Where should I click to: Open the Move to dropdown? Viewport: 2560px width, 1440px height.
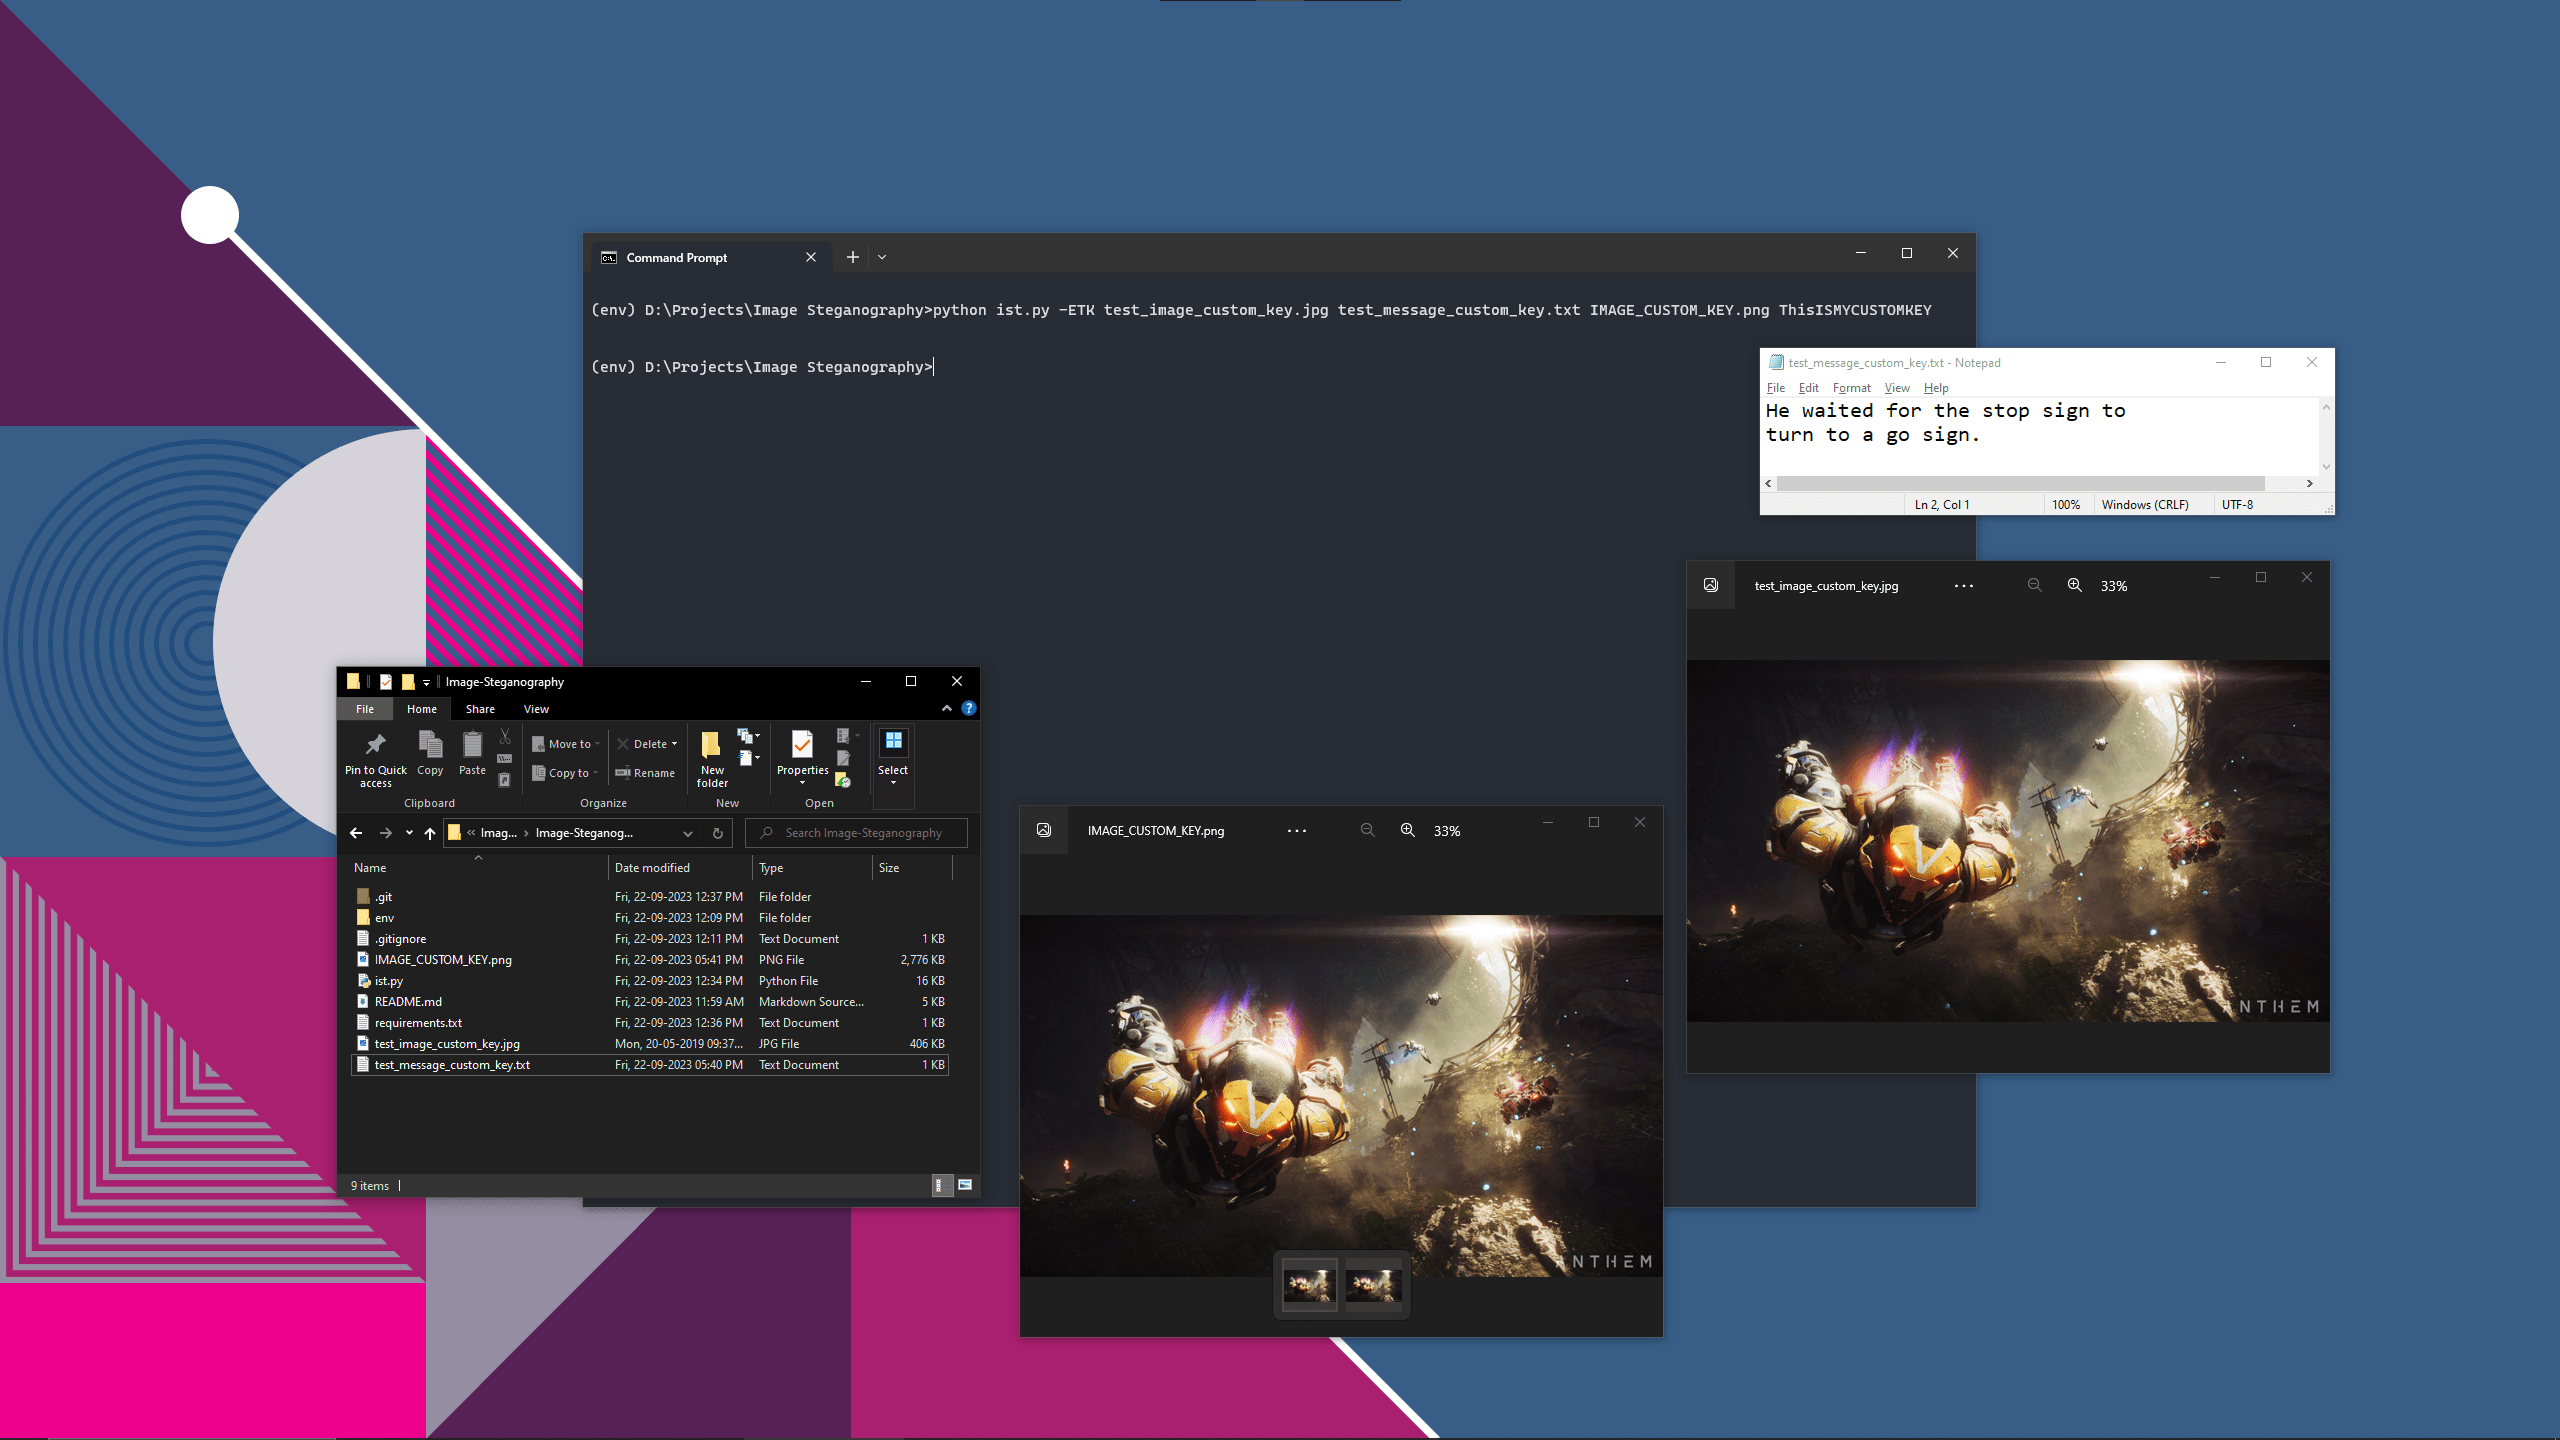[566, 744]
